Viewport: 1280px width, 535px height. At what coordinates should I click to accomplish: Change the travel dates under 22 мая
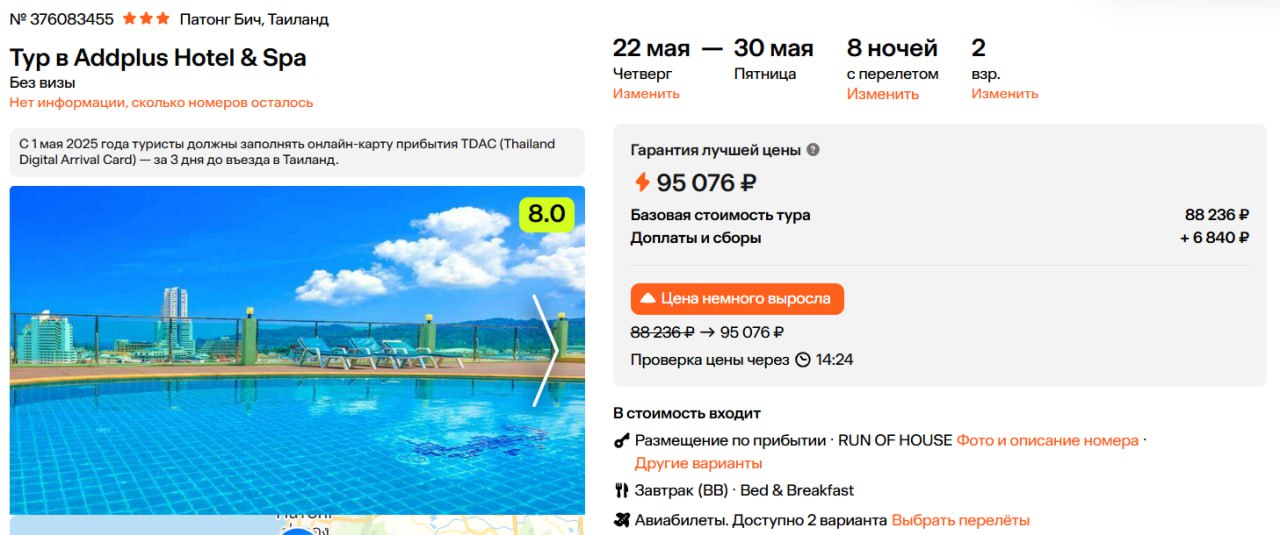pyautogui.click(x=646, y=94)
